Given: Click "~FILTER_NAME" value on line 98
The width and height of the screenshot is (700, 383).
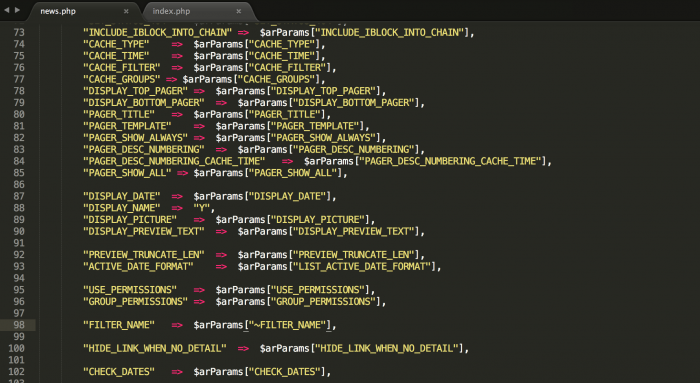Looking at the screenshot, I should [288, 325].
